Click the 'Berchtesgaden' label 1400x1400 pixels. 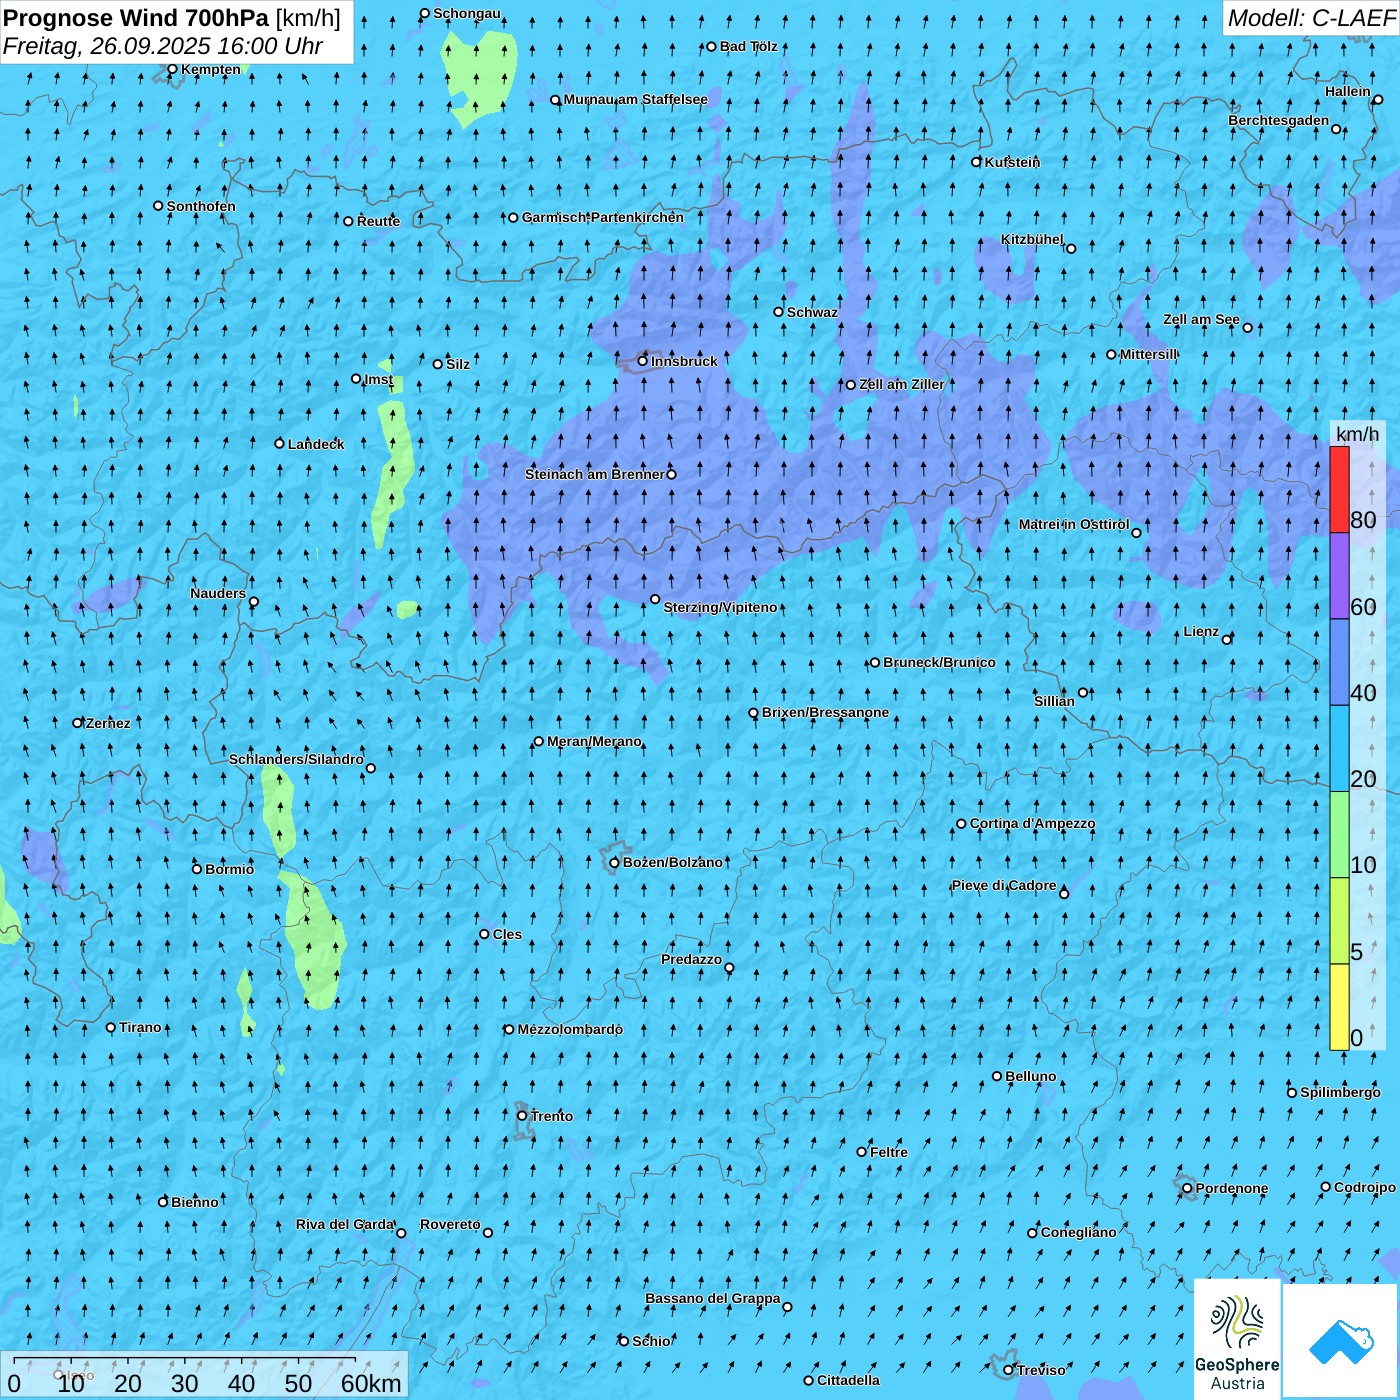click(x=1279, y=120)
